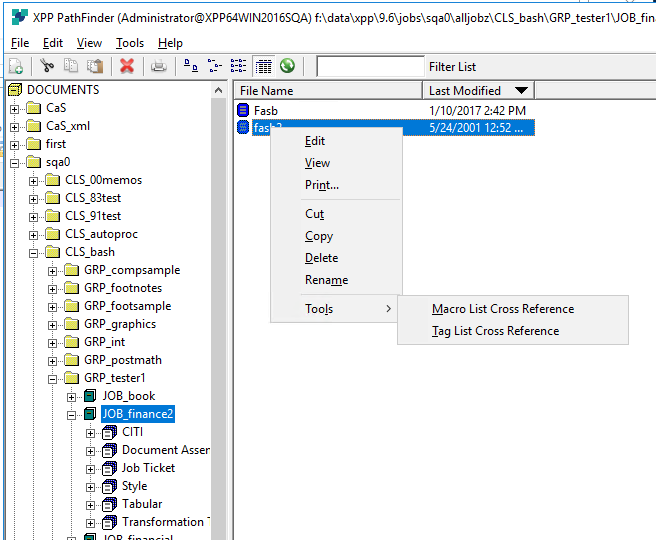The height and width of the screenshot is (540, 656).
Task: Sort by Last Modified column header
Action: [x=479, y=91]
